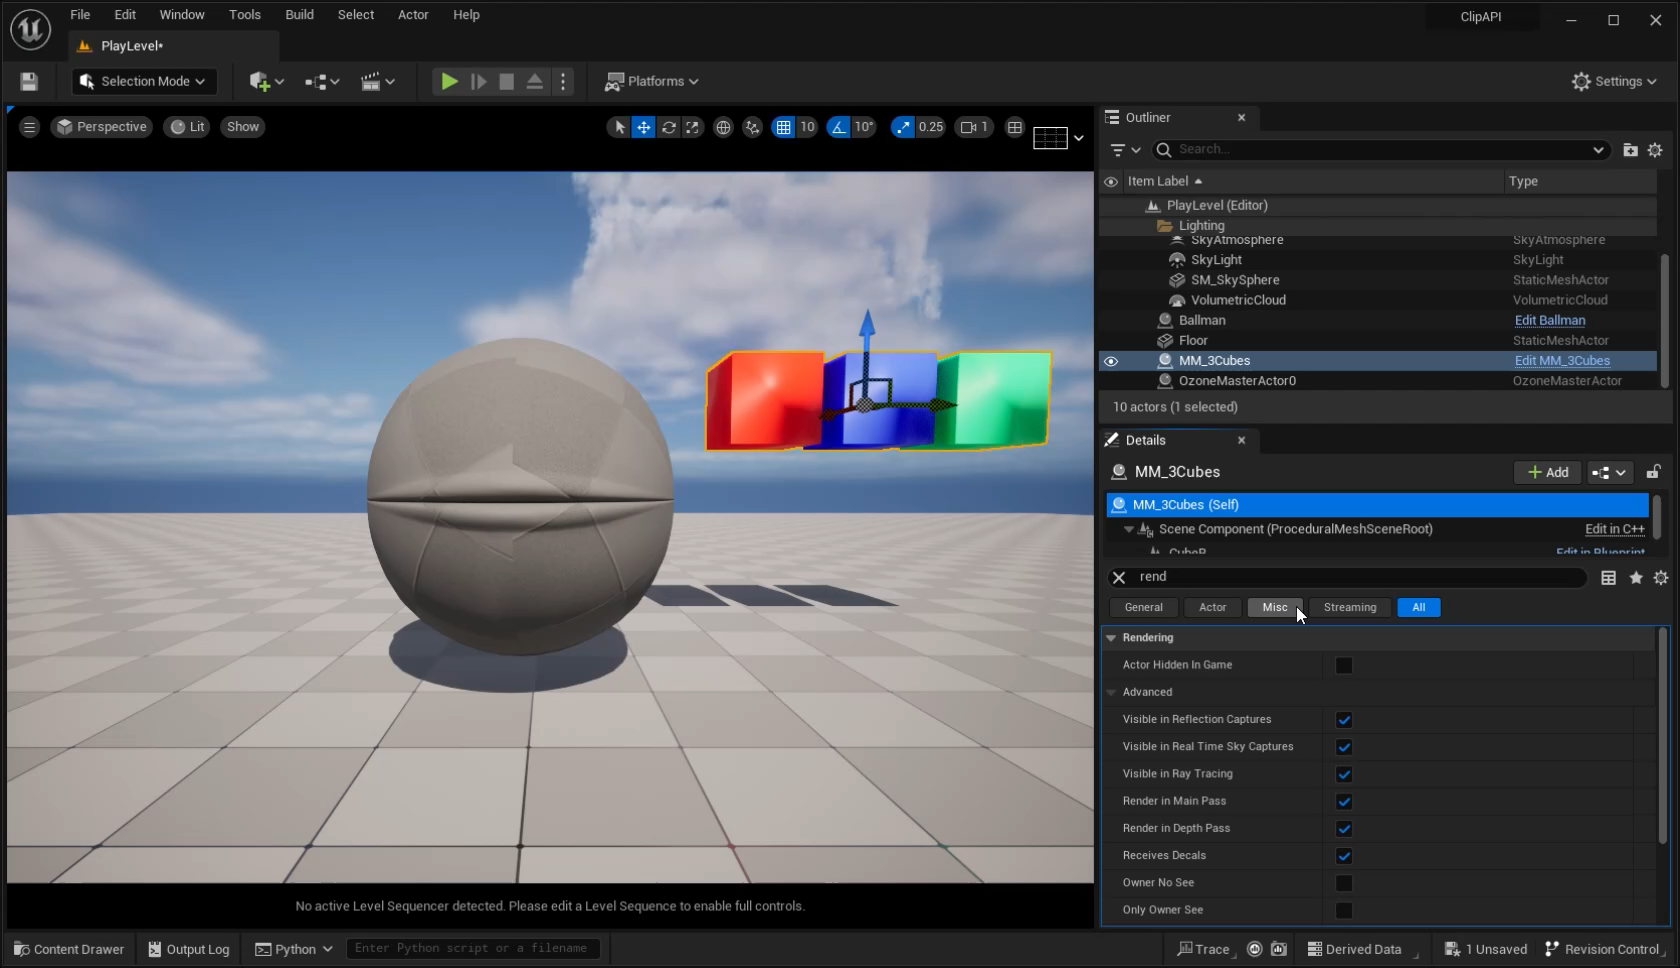Enable Owner No See checkbox
Screen dimensions: 1680x968
coord(1344,884)
